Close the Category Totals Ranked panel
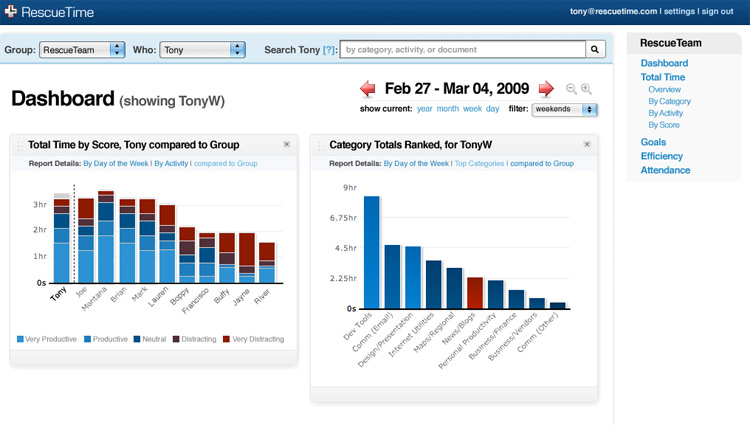Image resolution: width=750 pixels, height=425 pixels. 587,144
